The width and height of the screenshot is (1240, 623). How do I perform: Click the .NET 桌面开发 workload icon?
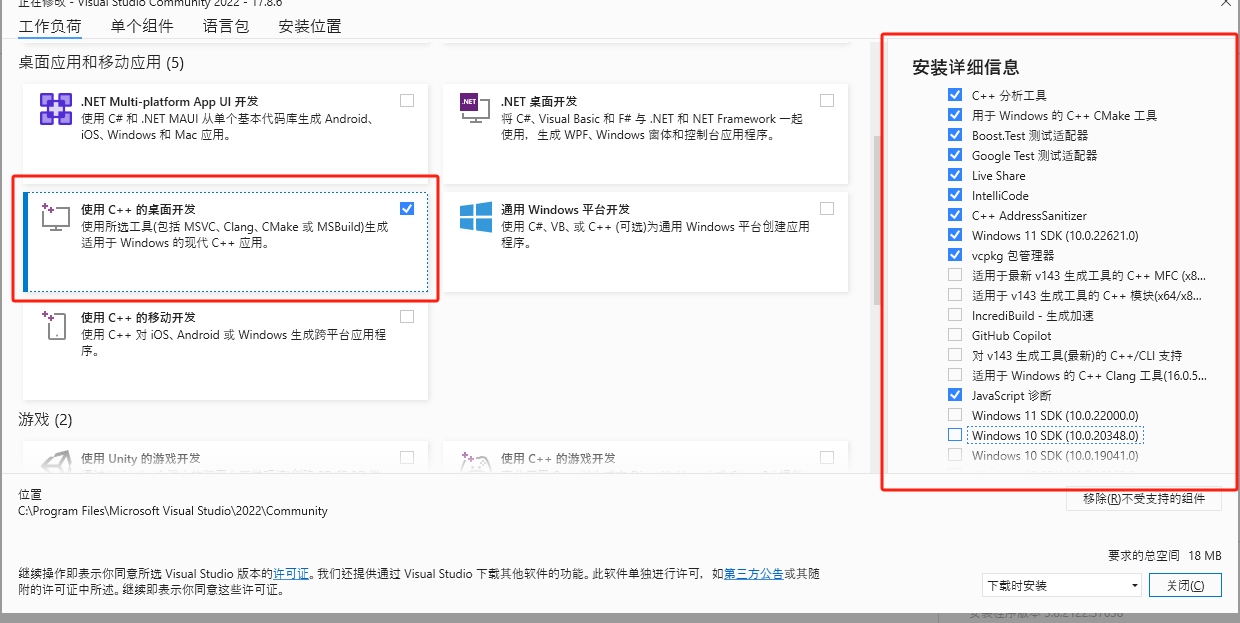pos(475,109)
